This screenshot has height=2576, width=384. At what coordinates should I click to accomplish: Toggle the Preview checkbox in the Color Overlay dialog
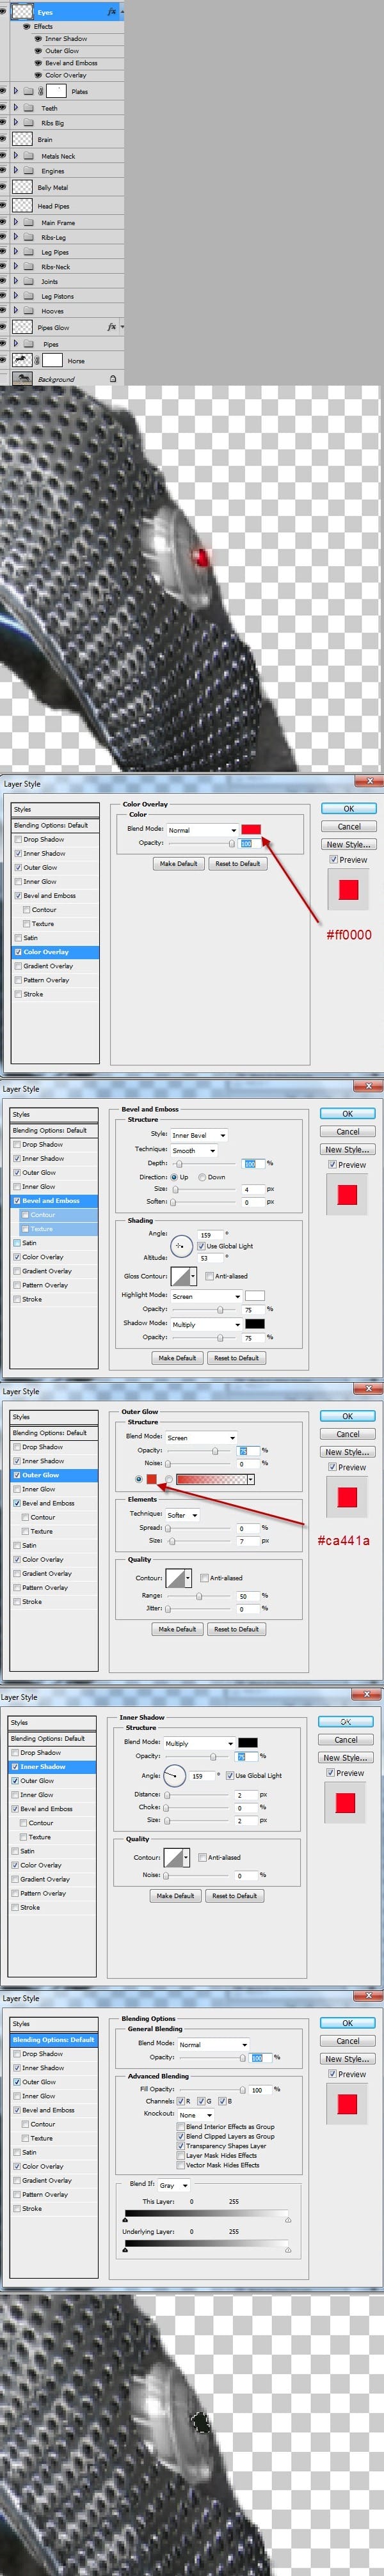tap(333, 860)
